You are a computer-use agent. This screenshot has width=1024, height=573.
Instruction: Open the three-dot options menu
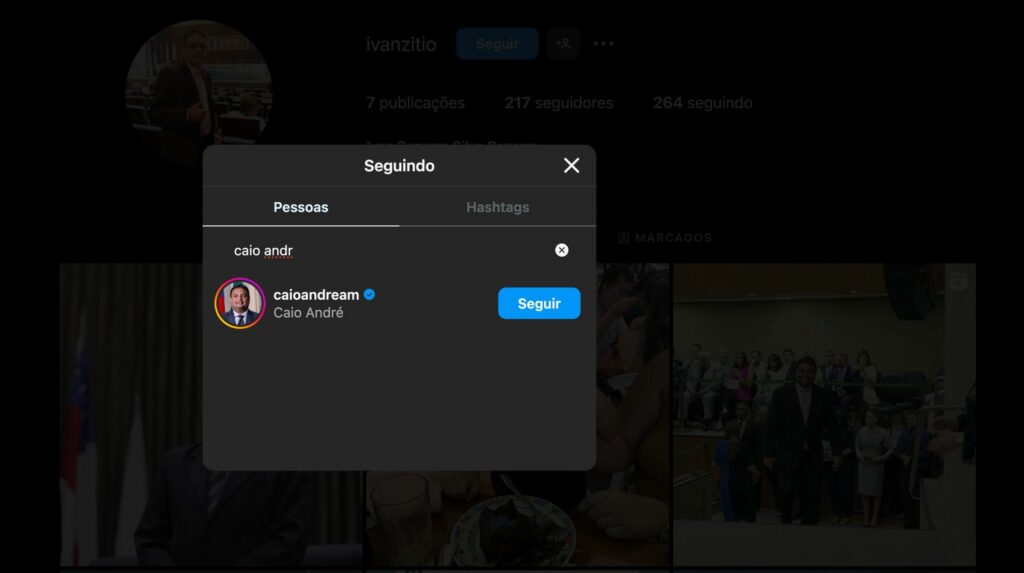[603, 44]
